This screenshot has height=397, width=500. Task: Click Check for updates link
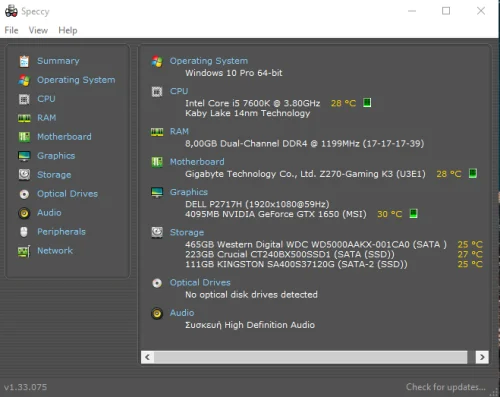pyautogui.click(x=445, y=387)
